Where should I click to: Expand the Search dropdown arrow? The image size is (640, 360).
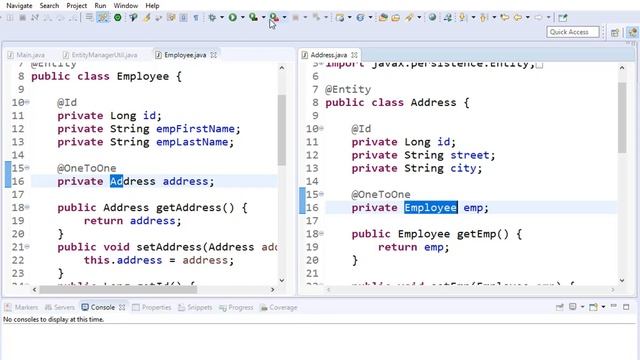click(419, 18)
